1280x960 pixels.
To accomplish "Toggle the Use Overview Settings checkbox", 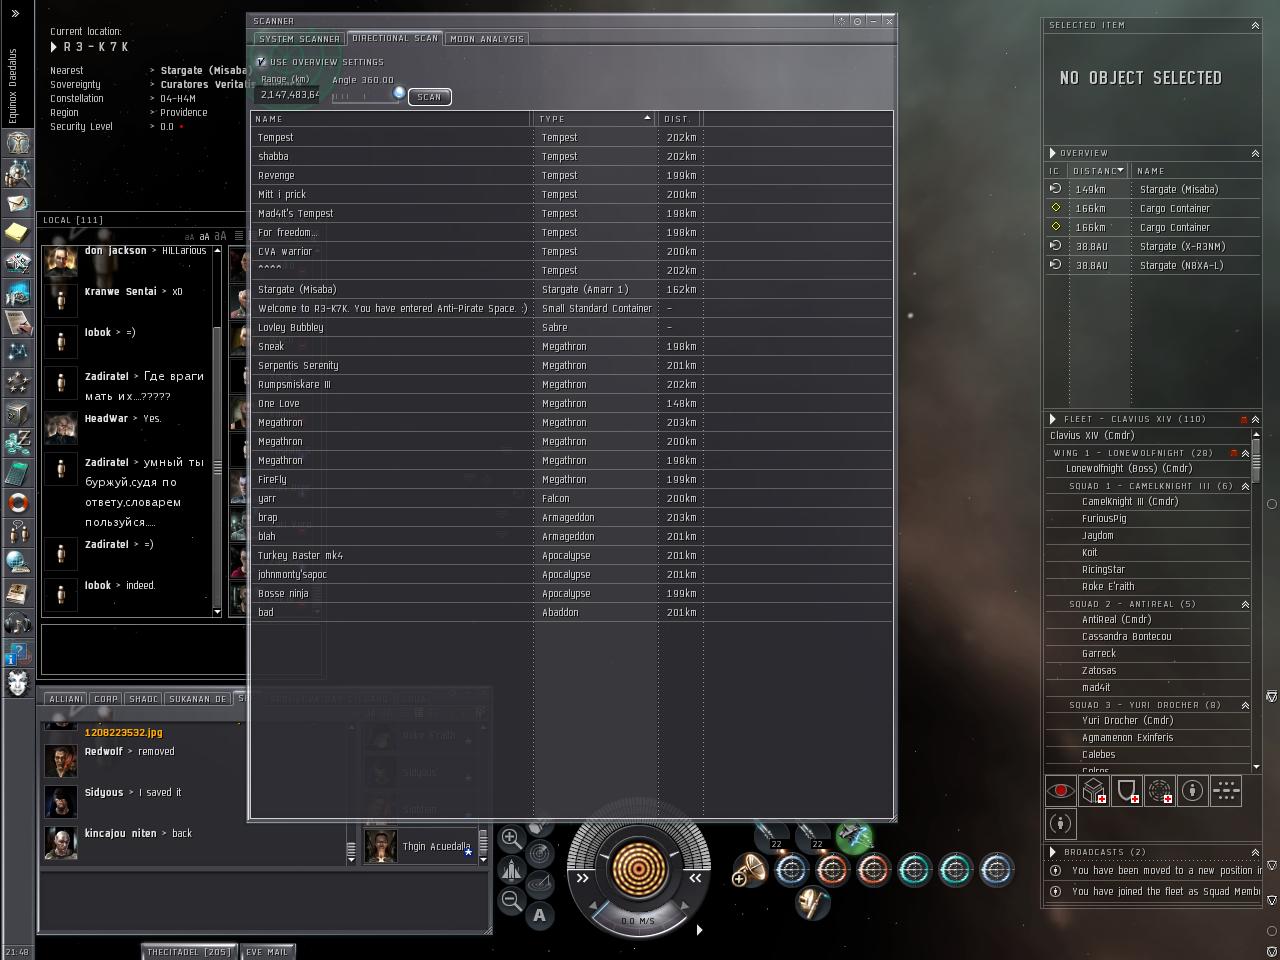I will point(261,62).
